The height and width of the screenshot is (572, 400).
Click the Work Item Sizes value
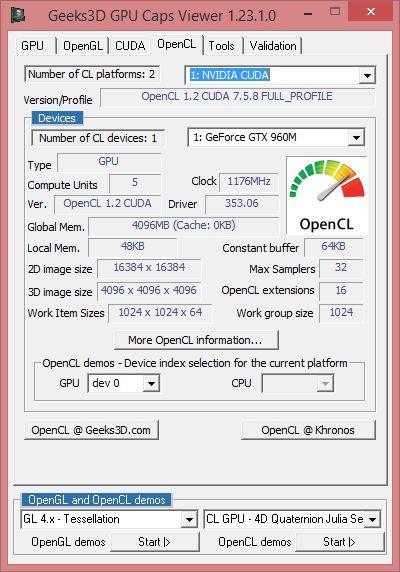coord(160,313)
